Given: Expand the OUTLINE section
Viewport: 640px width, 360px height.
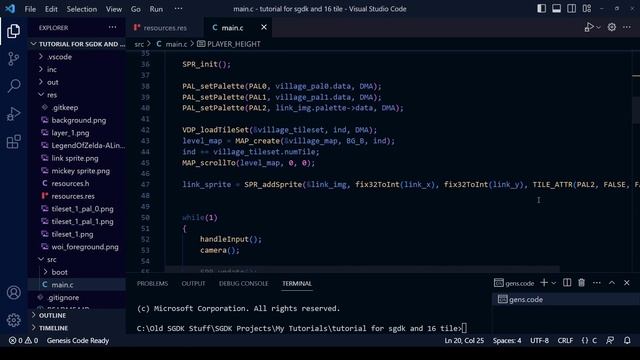Looking at the screenshot, I should 77,316.
